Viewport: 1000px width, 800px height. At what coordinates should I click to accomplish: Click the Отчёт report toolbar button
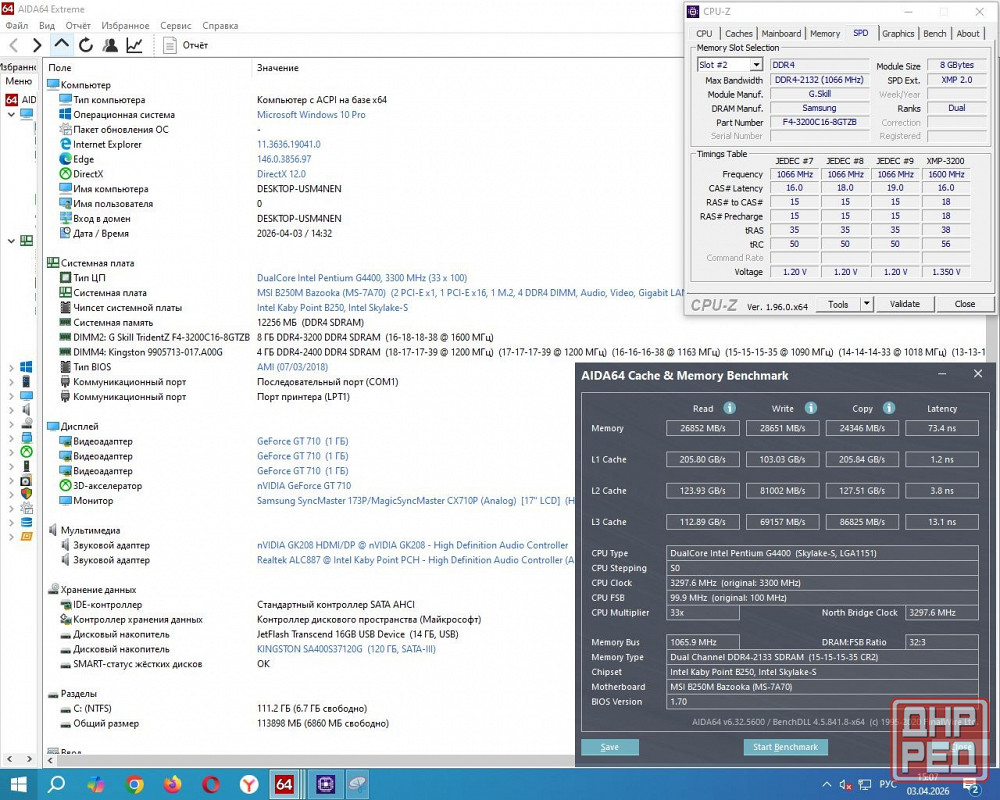(186, 45)
